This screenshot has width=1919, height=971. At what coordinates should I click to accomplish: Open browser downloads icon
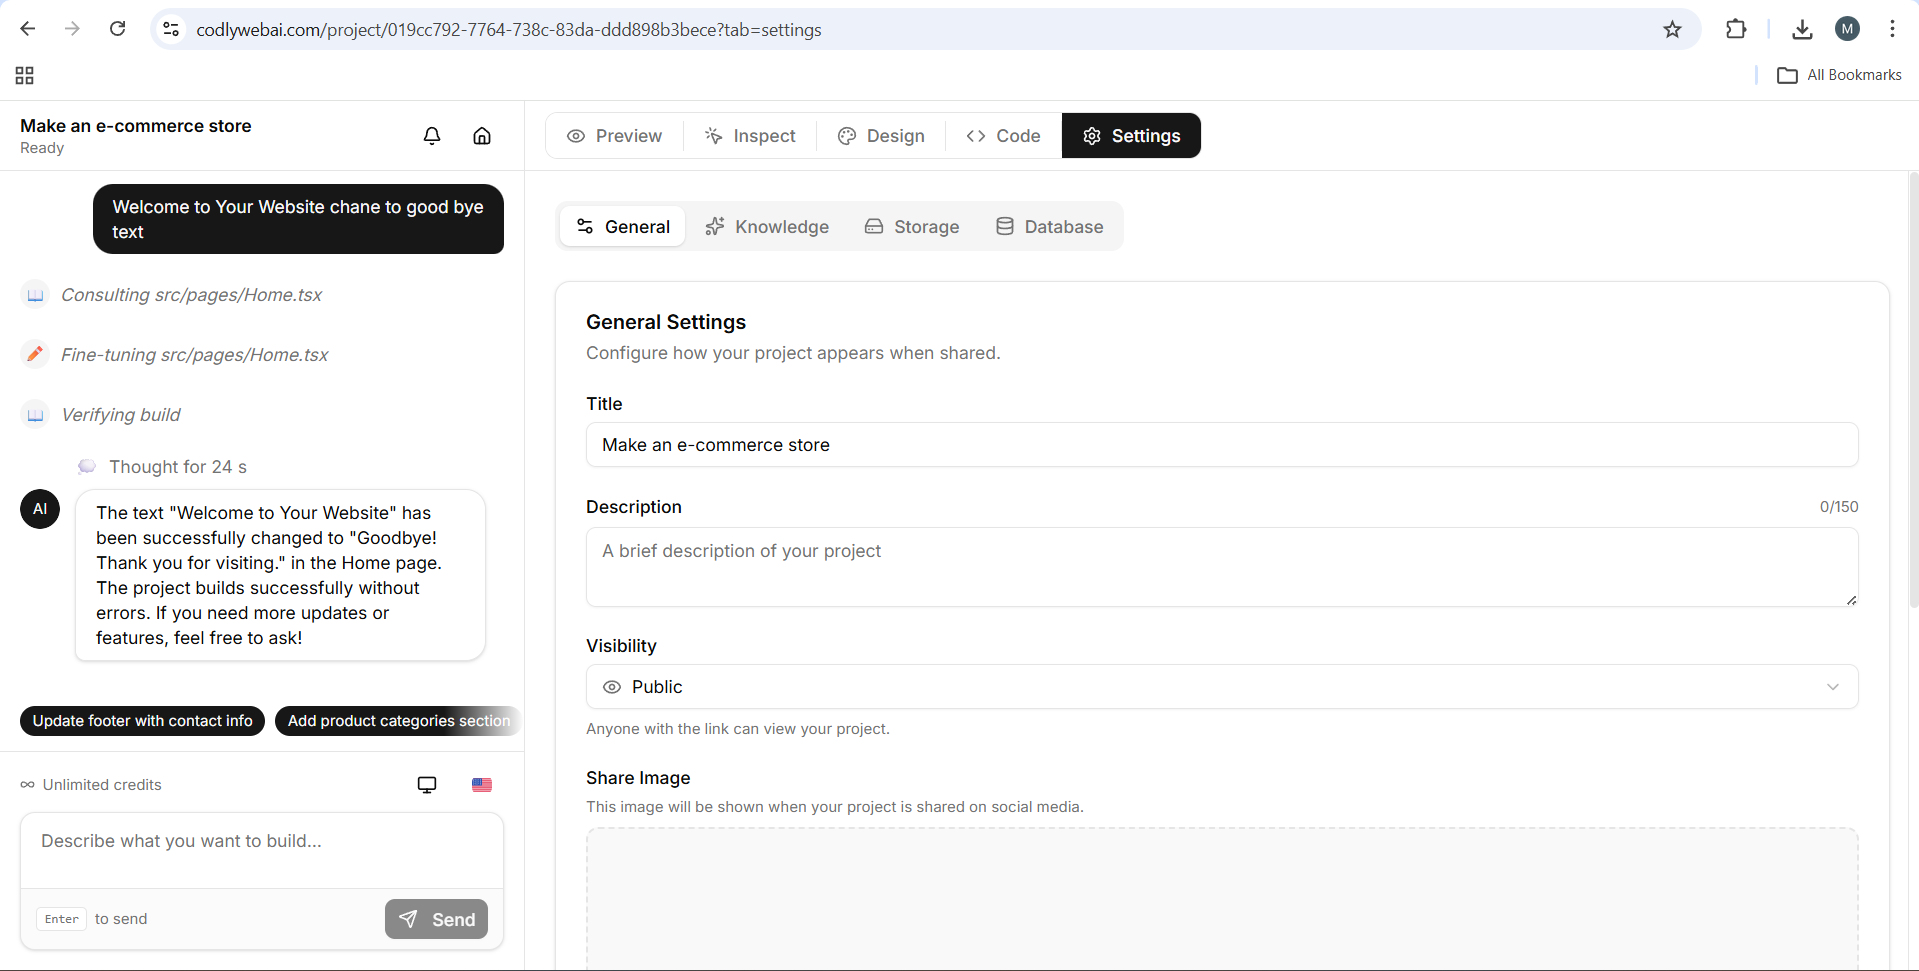pos(1802,30)
